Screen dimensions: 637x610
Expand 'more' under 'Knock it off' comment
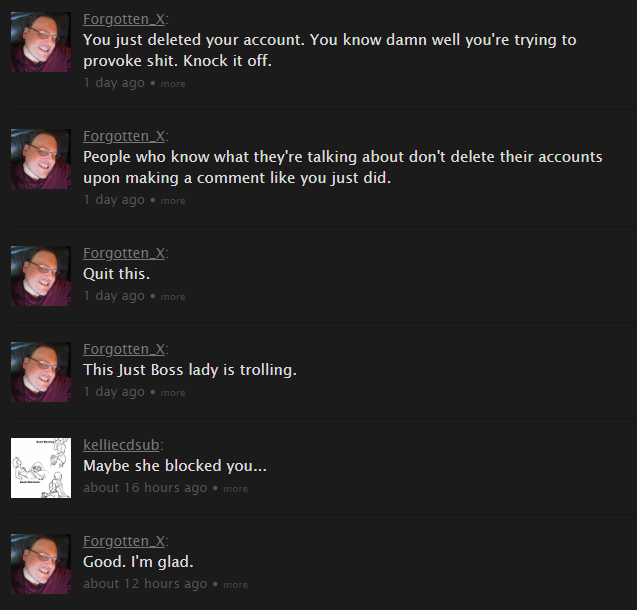173,84
